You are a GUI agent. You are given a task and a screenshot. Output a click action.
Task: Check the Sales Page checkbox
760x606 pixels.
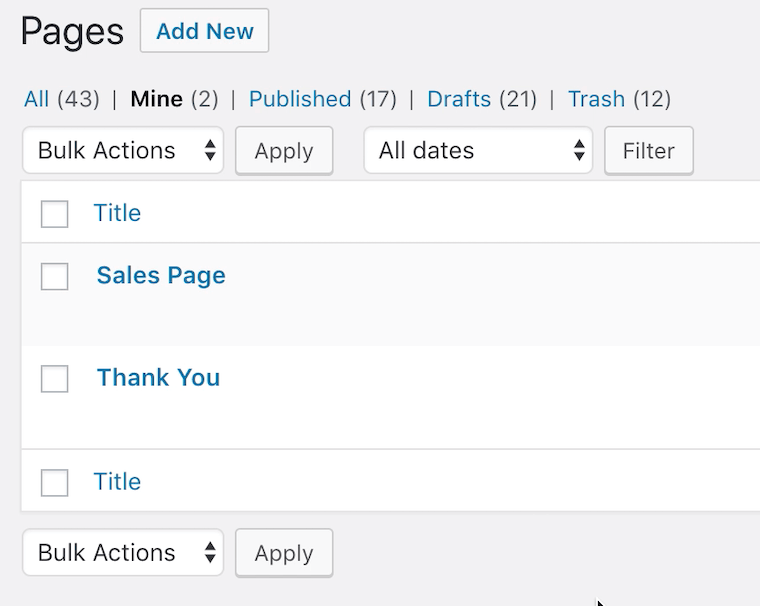pos(55,277)
